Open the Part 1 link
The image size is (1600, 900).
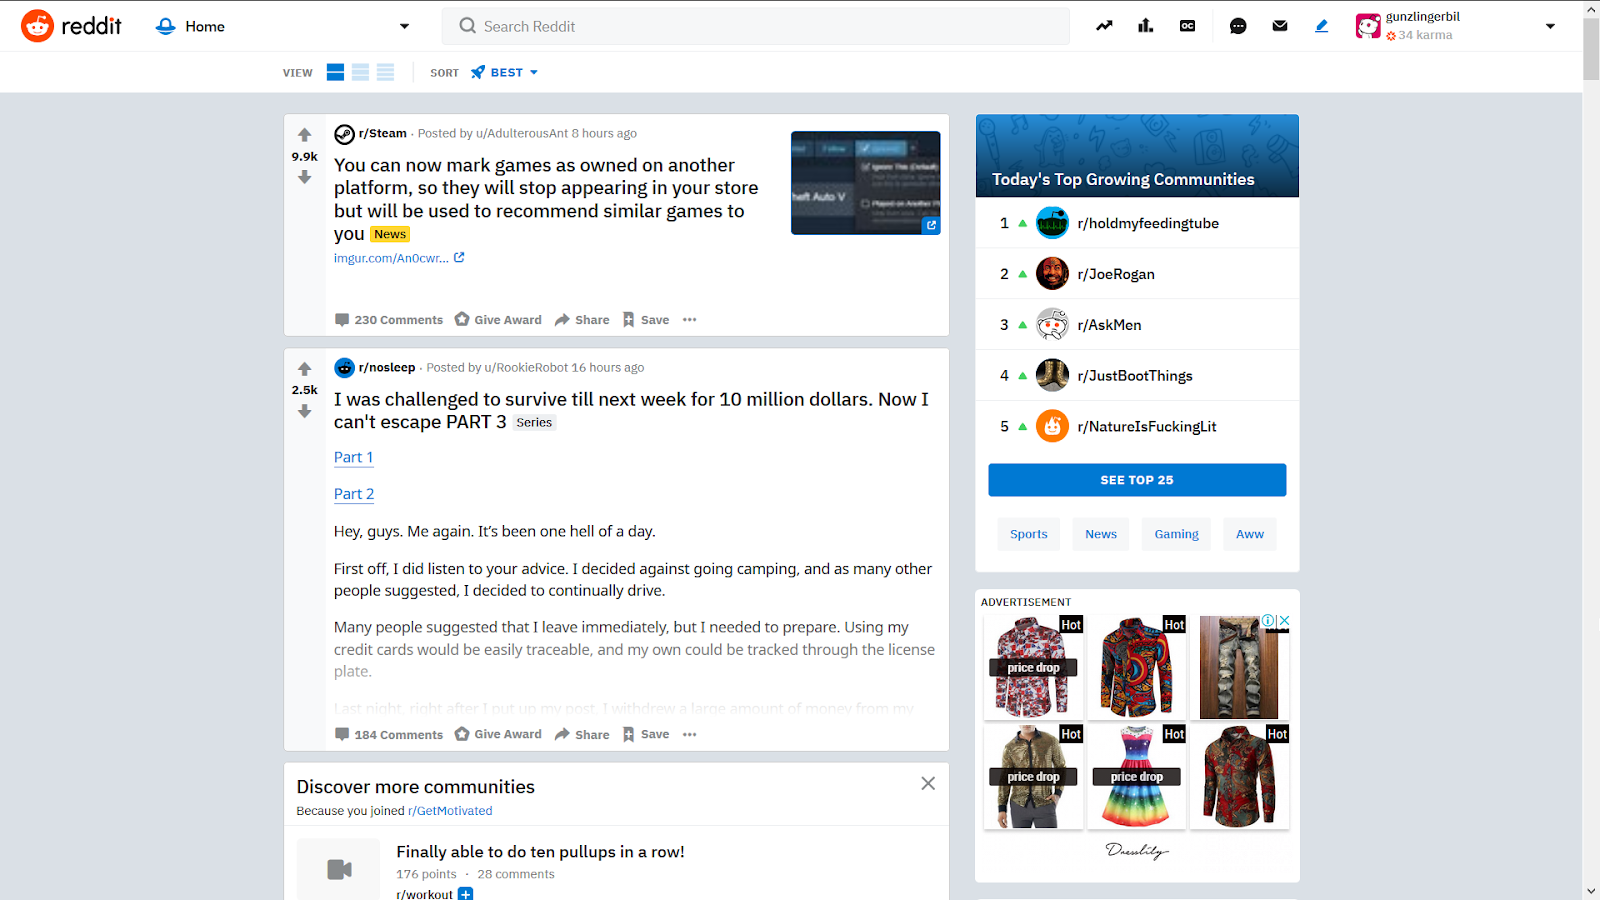pos(354,457)
